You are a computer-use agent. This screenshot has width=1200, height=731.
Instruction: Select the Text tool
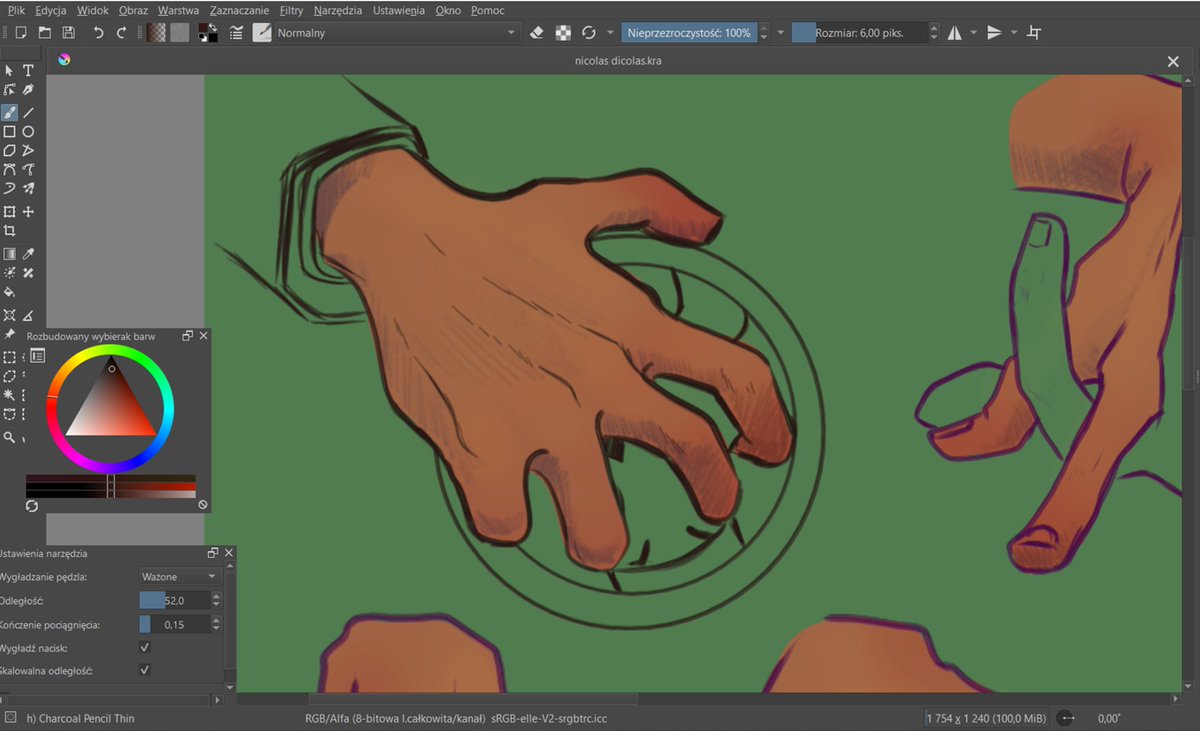(x=28, y=71)
